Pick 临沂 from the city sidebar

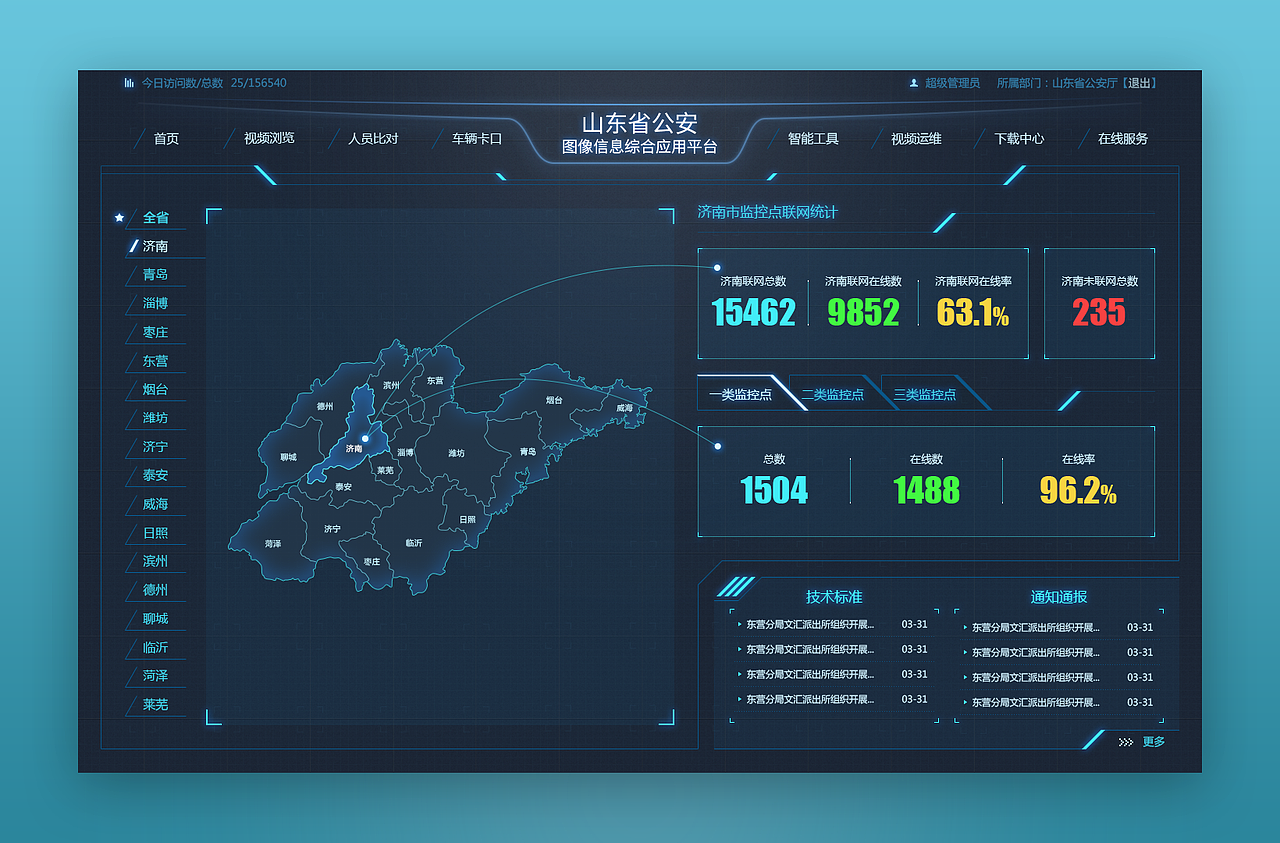(155, 647)
